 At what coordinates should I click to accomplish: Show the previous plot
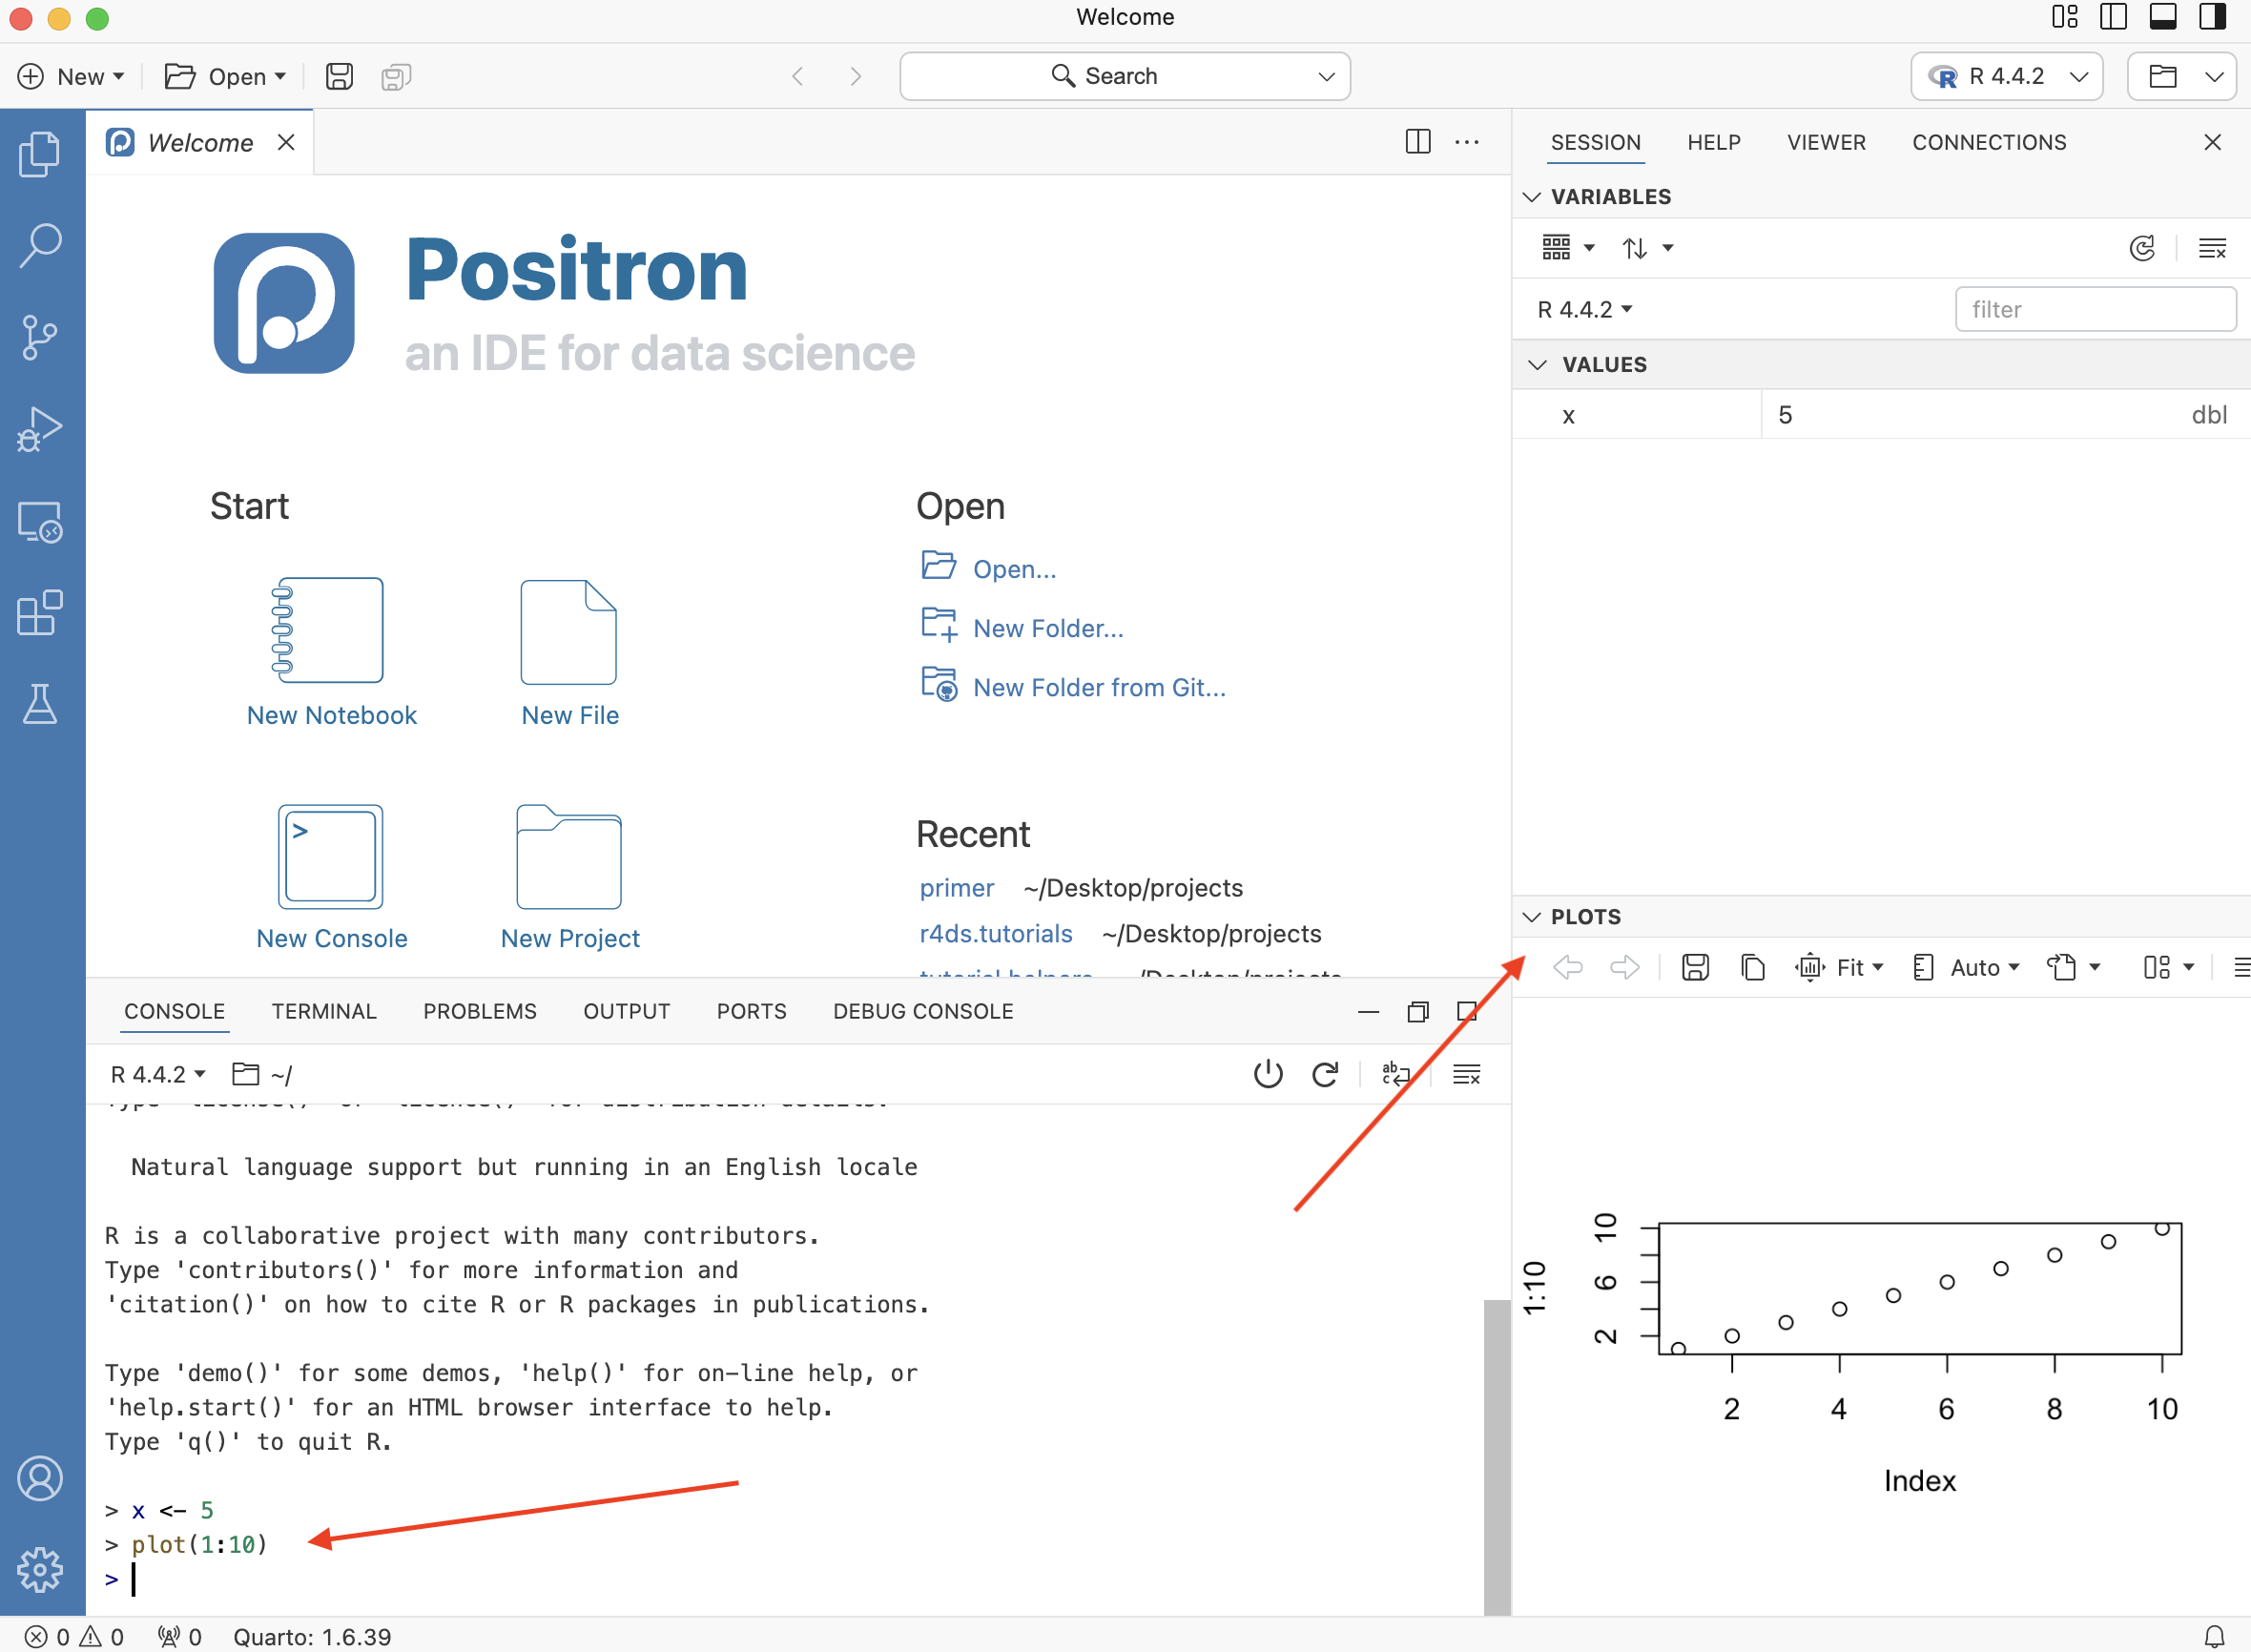(x=1567, y=967)
